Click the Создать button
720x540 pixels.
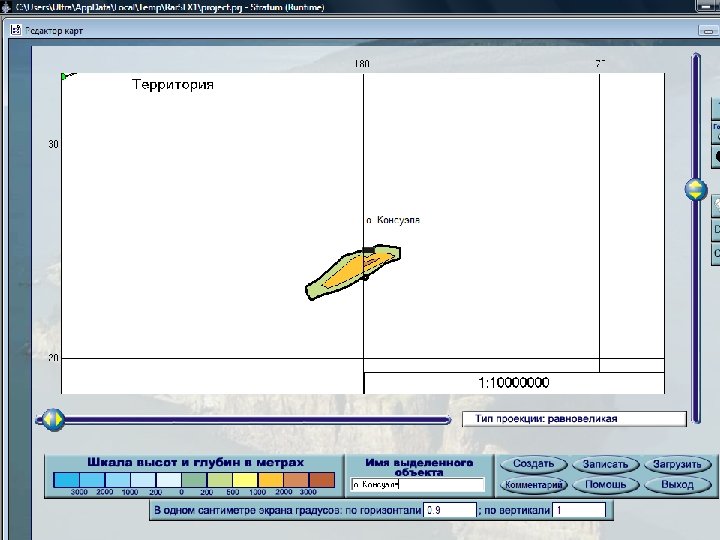tap(533, 464)
